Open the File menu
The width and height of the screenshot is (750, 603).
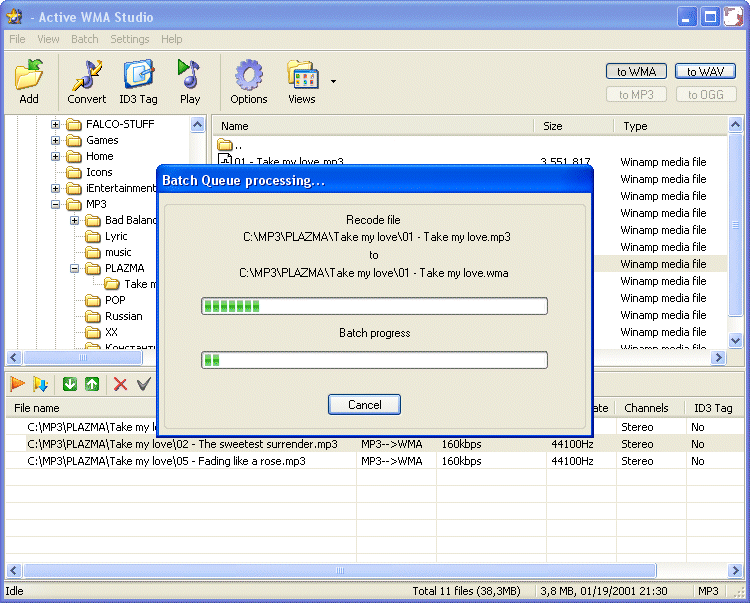[17, 39]
